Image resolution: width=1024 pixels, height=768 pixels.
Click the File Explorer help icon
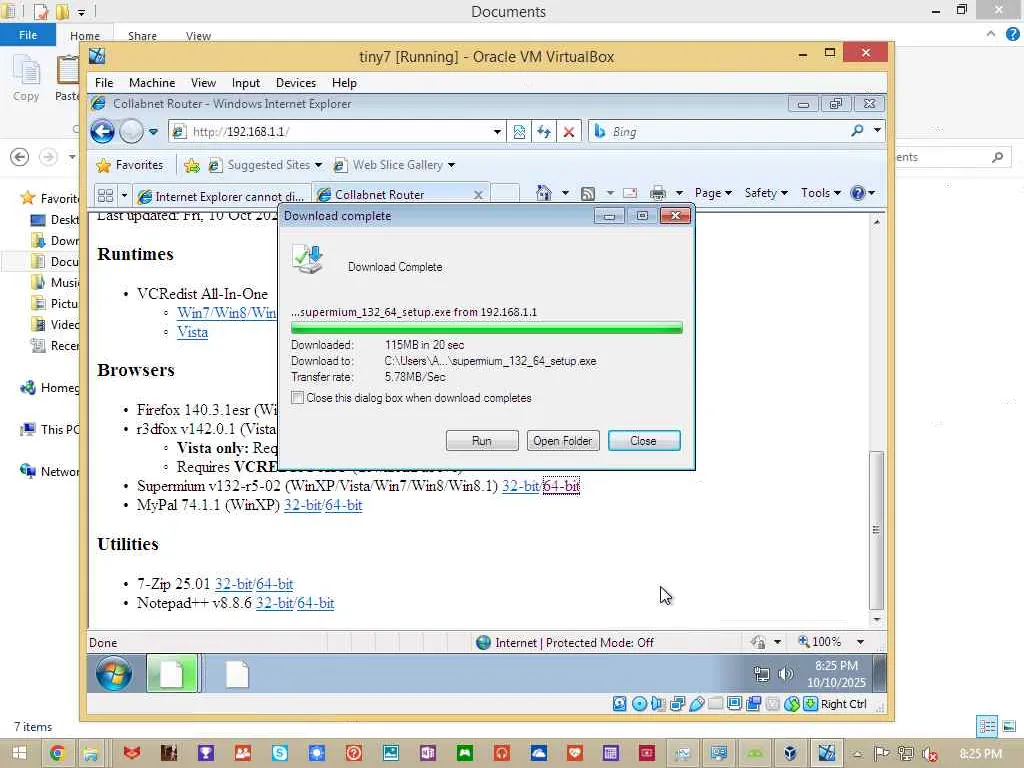pos(1012,35)
